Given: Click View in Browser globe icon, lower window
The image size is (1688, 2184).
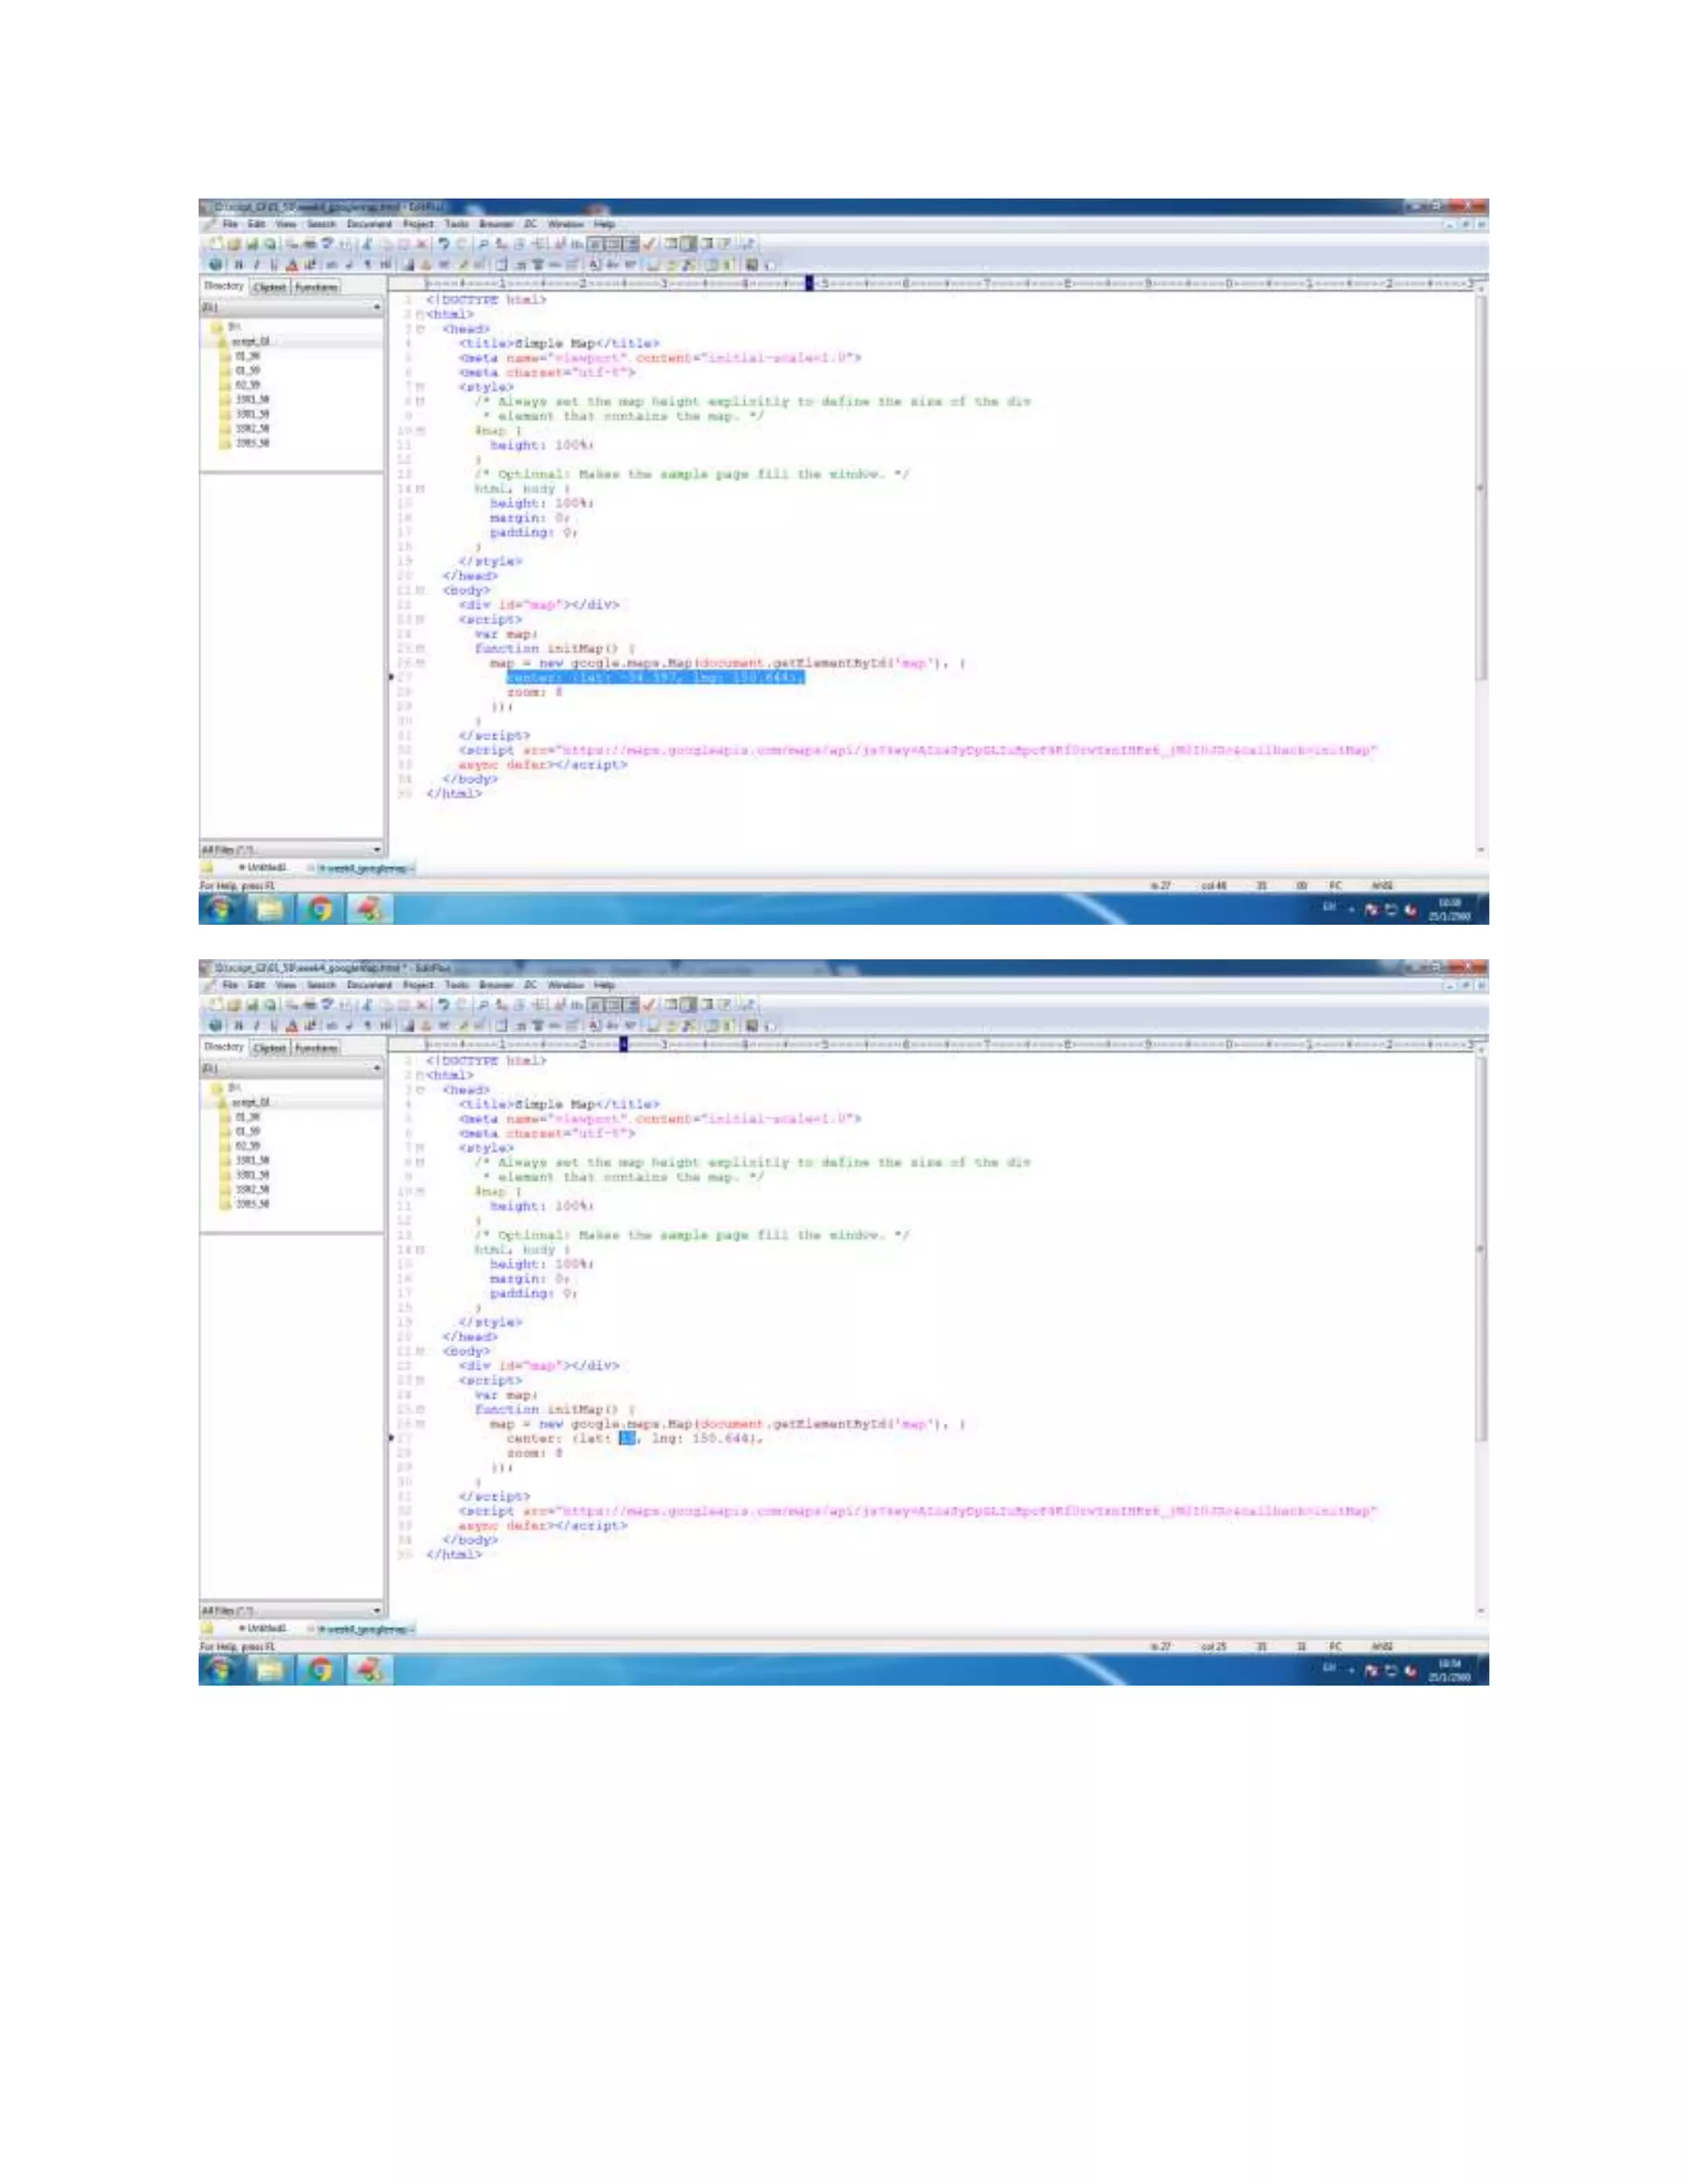Looking at the screenshot, I should [x=215, y=1026].
